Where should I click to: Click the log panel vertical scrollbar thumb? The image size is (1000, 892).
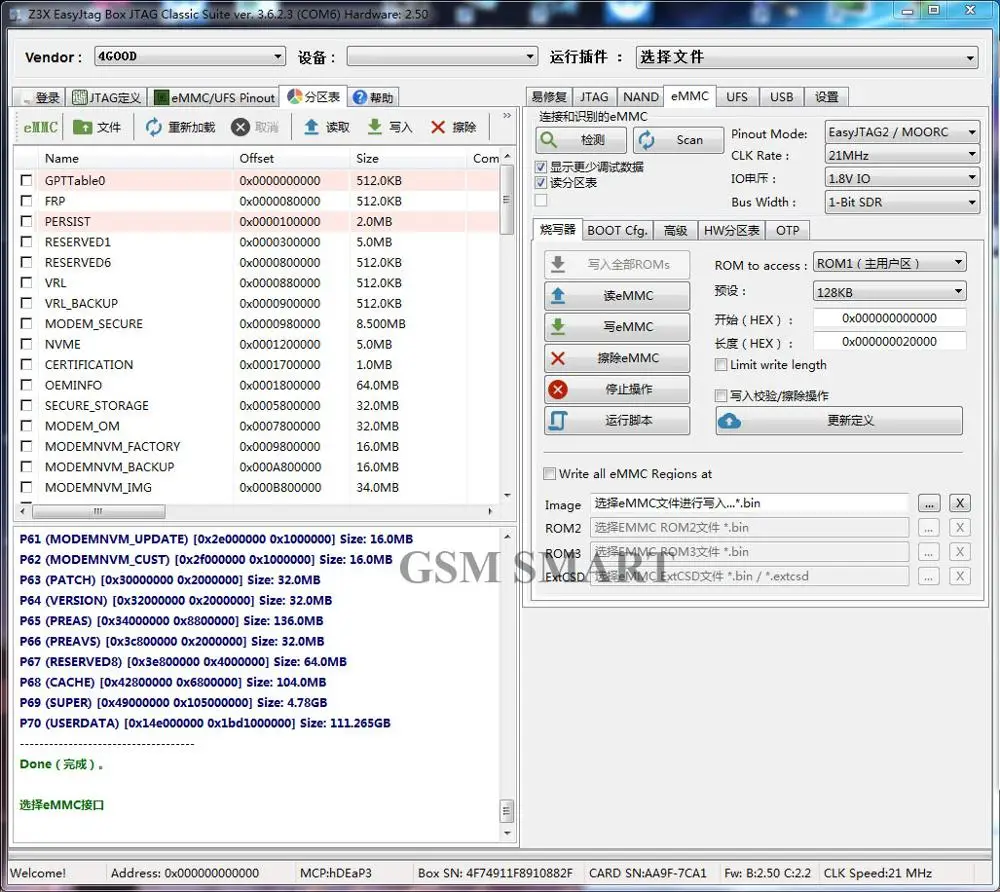(x=506, y=811)
